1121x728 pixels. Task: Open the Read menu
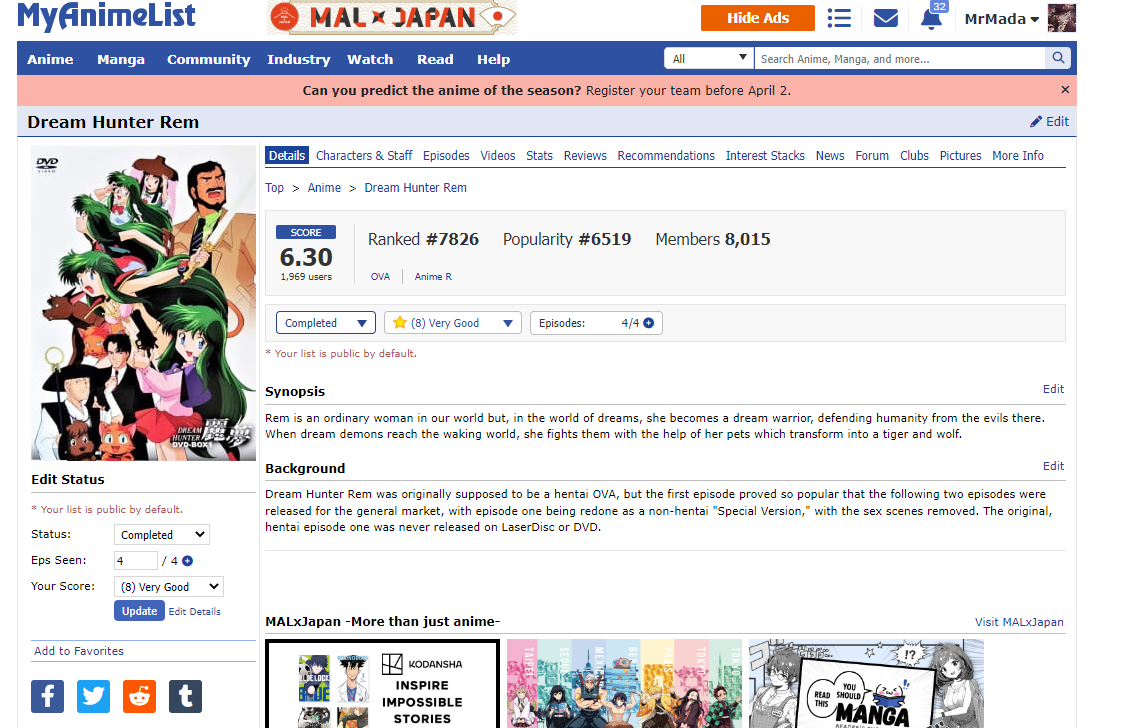pyautogui.click(x=435, y=59)
